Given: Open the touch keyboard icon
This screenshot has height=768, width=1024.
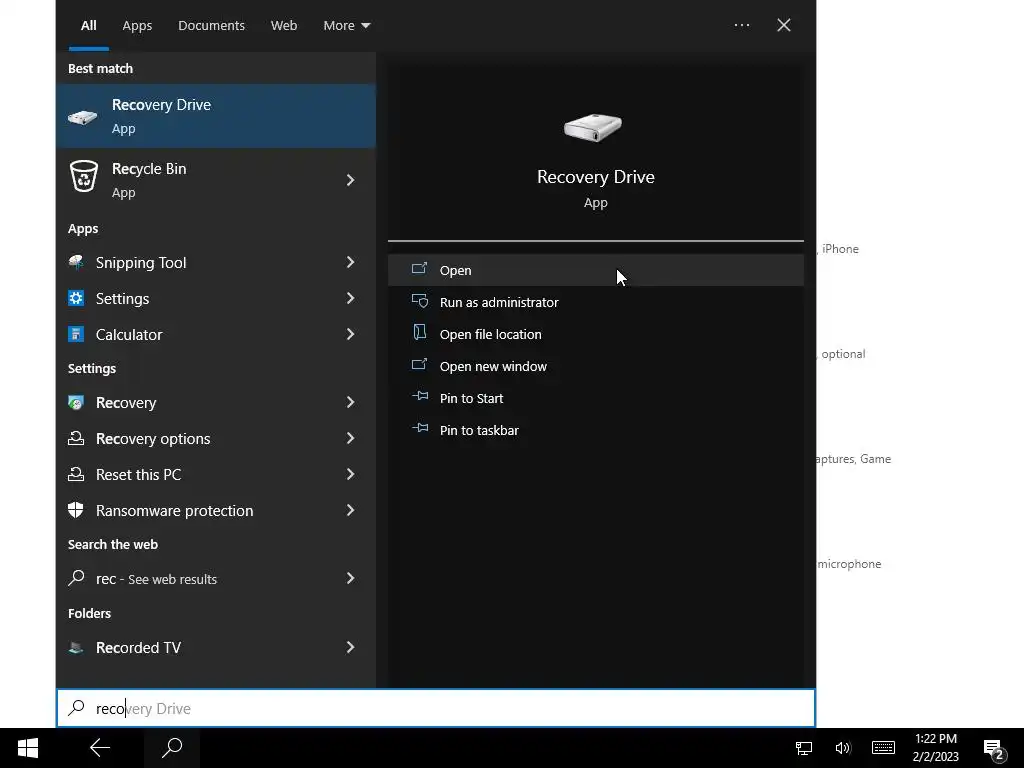Looking at the screenshot, I should pyautogui.click(x=883, y=748).
